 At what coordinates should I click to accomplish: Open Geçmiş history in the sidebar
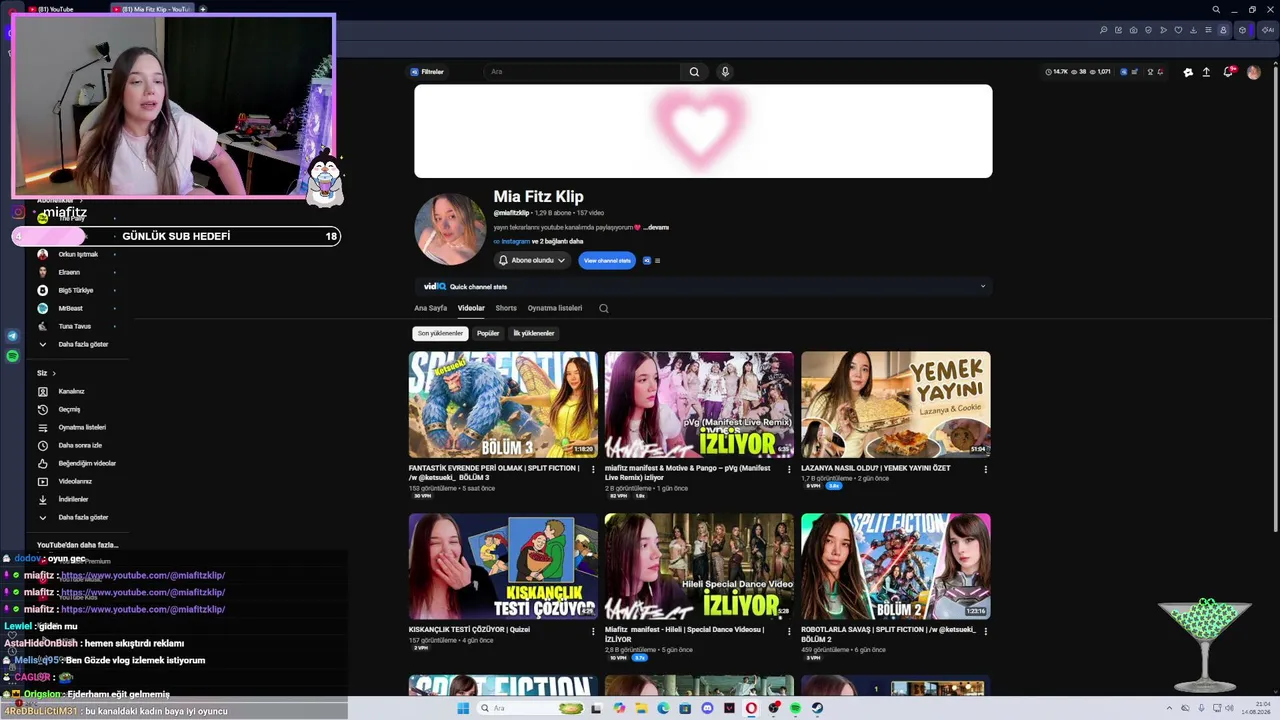(x=69, y=409)
